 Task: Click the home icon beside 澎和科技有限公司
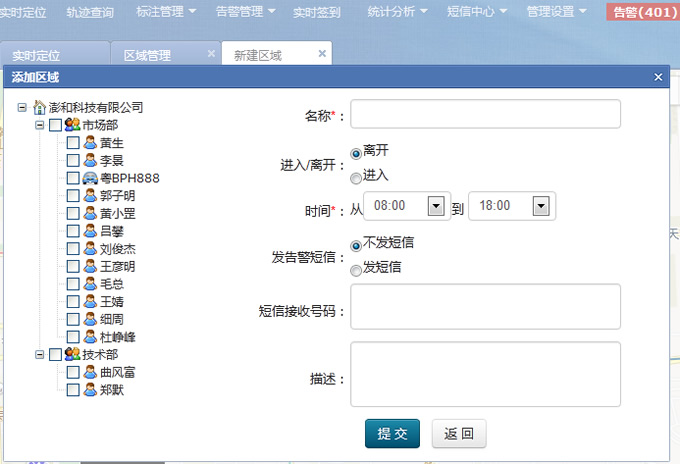coord(40,107)
